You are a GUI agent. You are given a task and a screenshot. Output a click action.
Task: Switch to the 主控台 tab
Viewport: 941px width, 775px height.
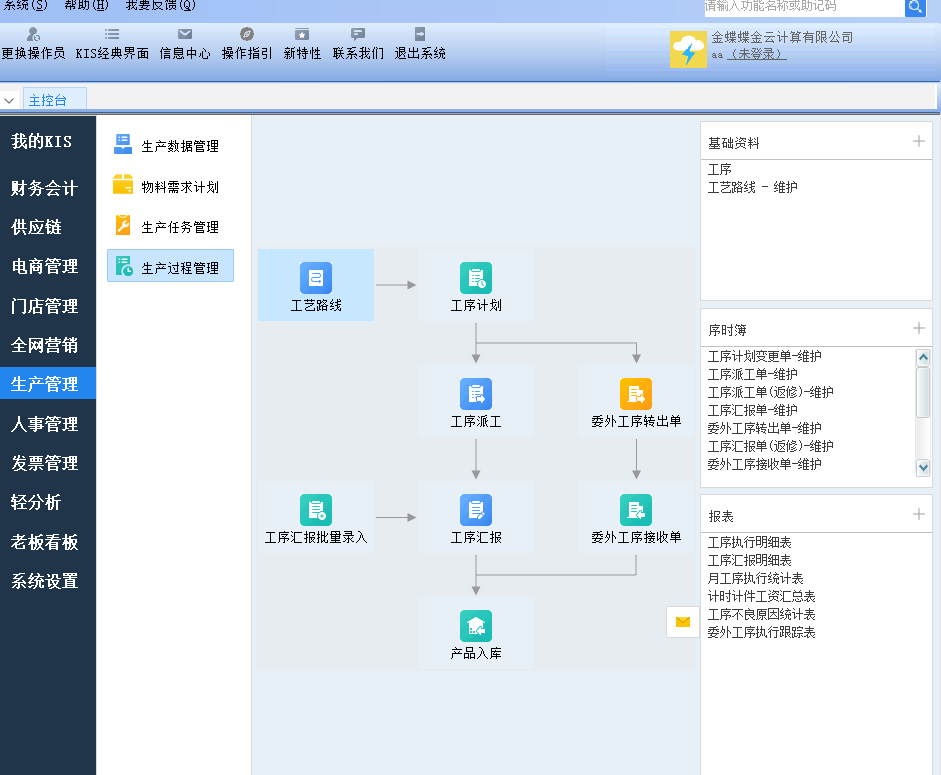pyautogui.click(x=55, y=99)
